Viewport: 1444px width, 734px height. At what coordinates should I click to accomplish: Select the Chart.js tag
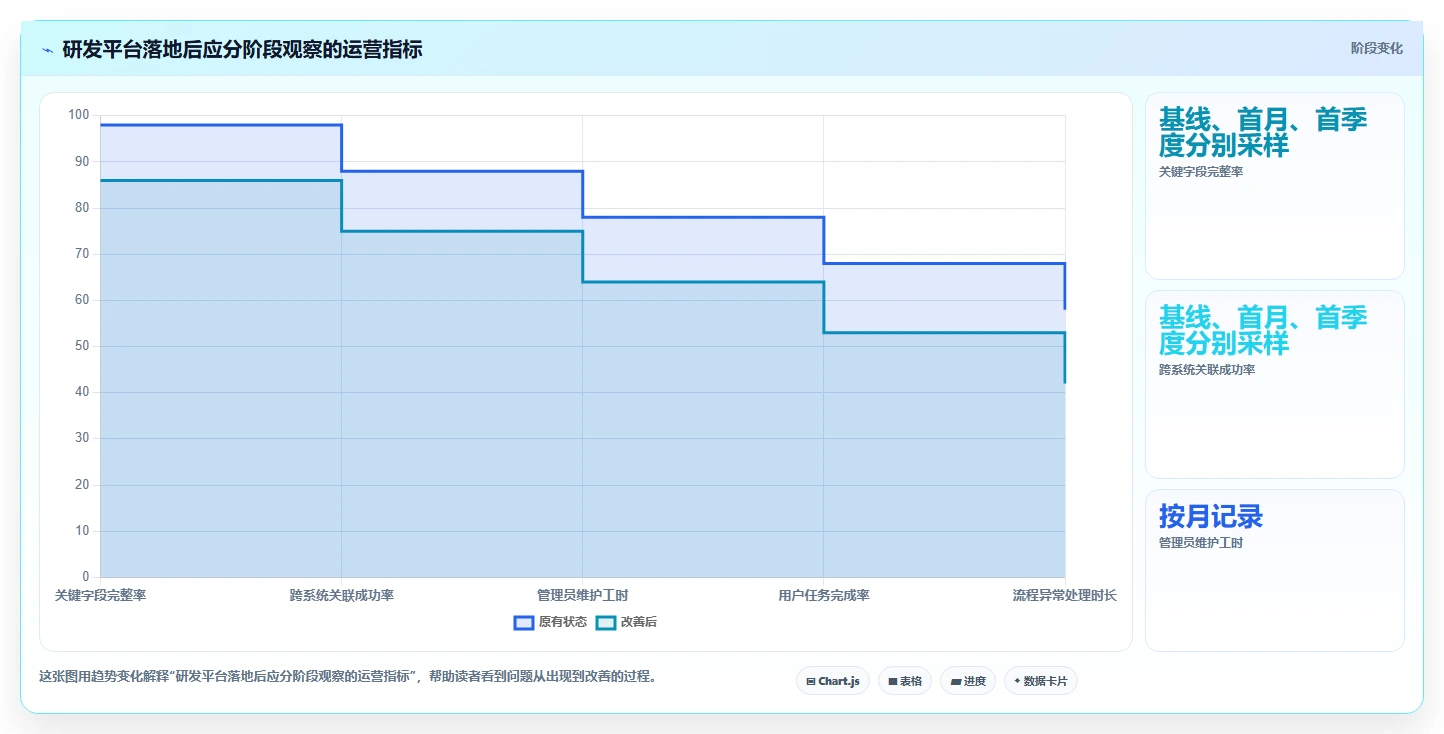pos(833,681)
